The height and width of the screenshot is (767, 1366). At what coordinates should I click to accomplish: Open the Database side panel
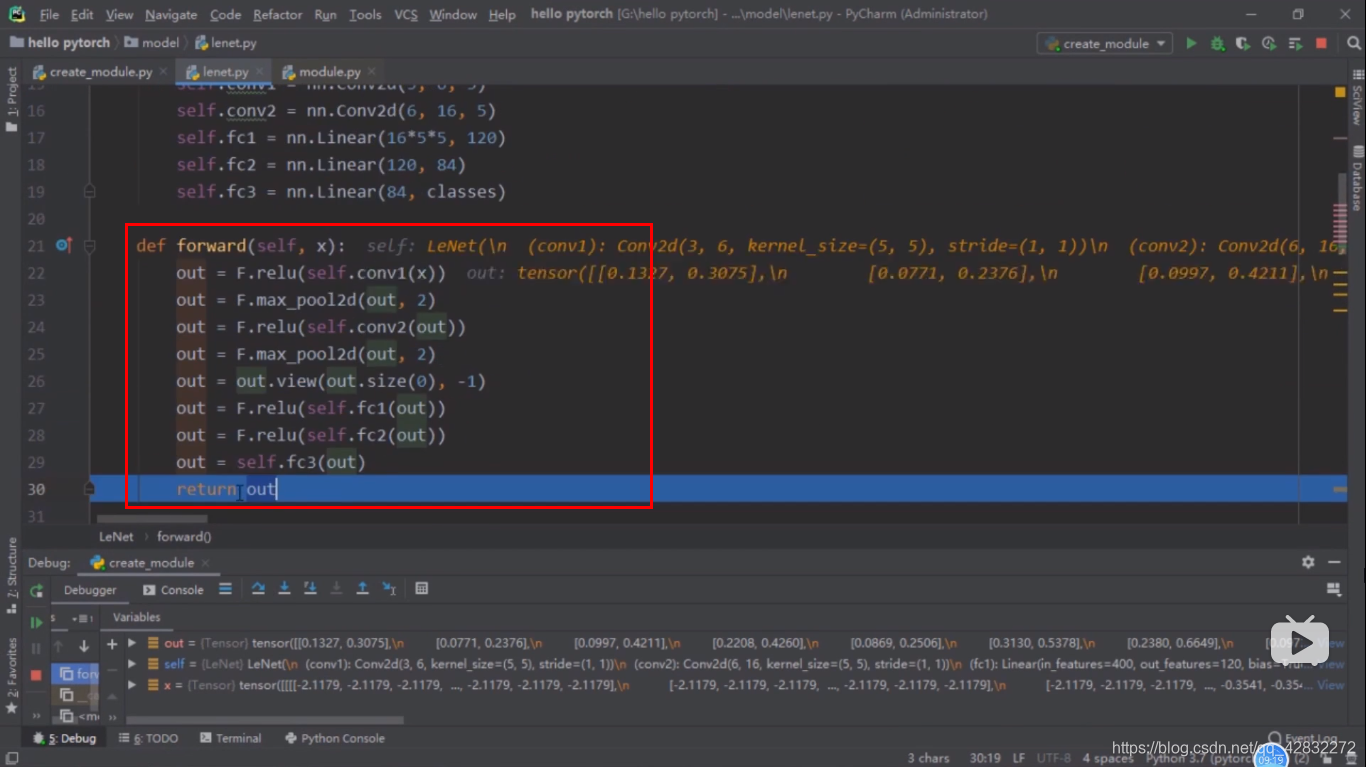pyautogui.click(x=1357, y=180)
